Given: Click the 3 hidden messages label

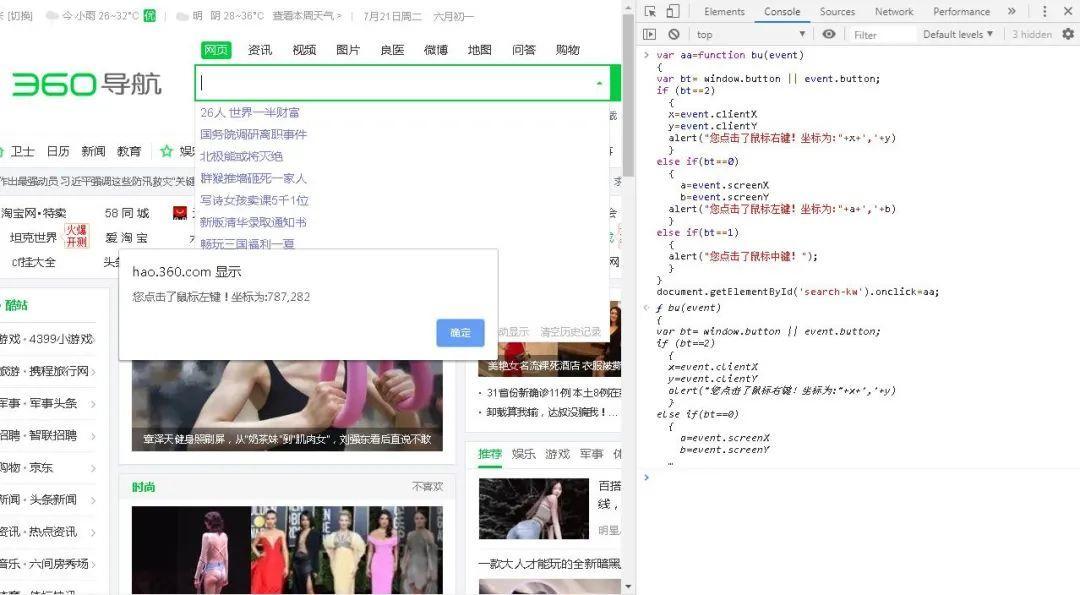Looking at the screenshot, I should click(x=1031, y=34).
